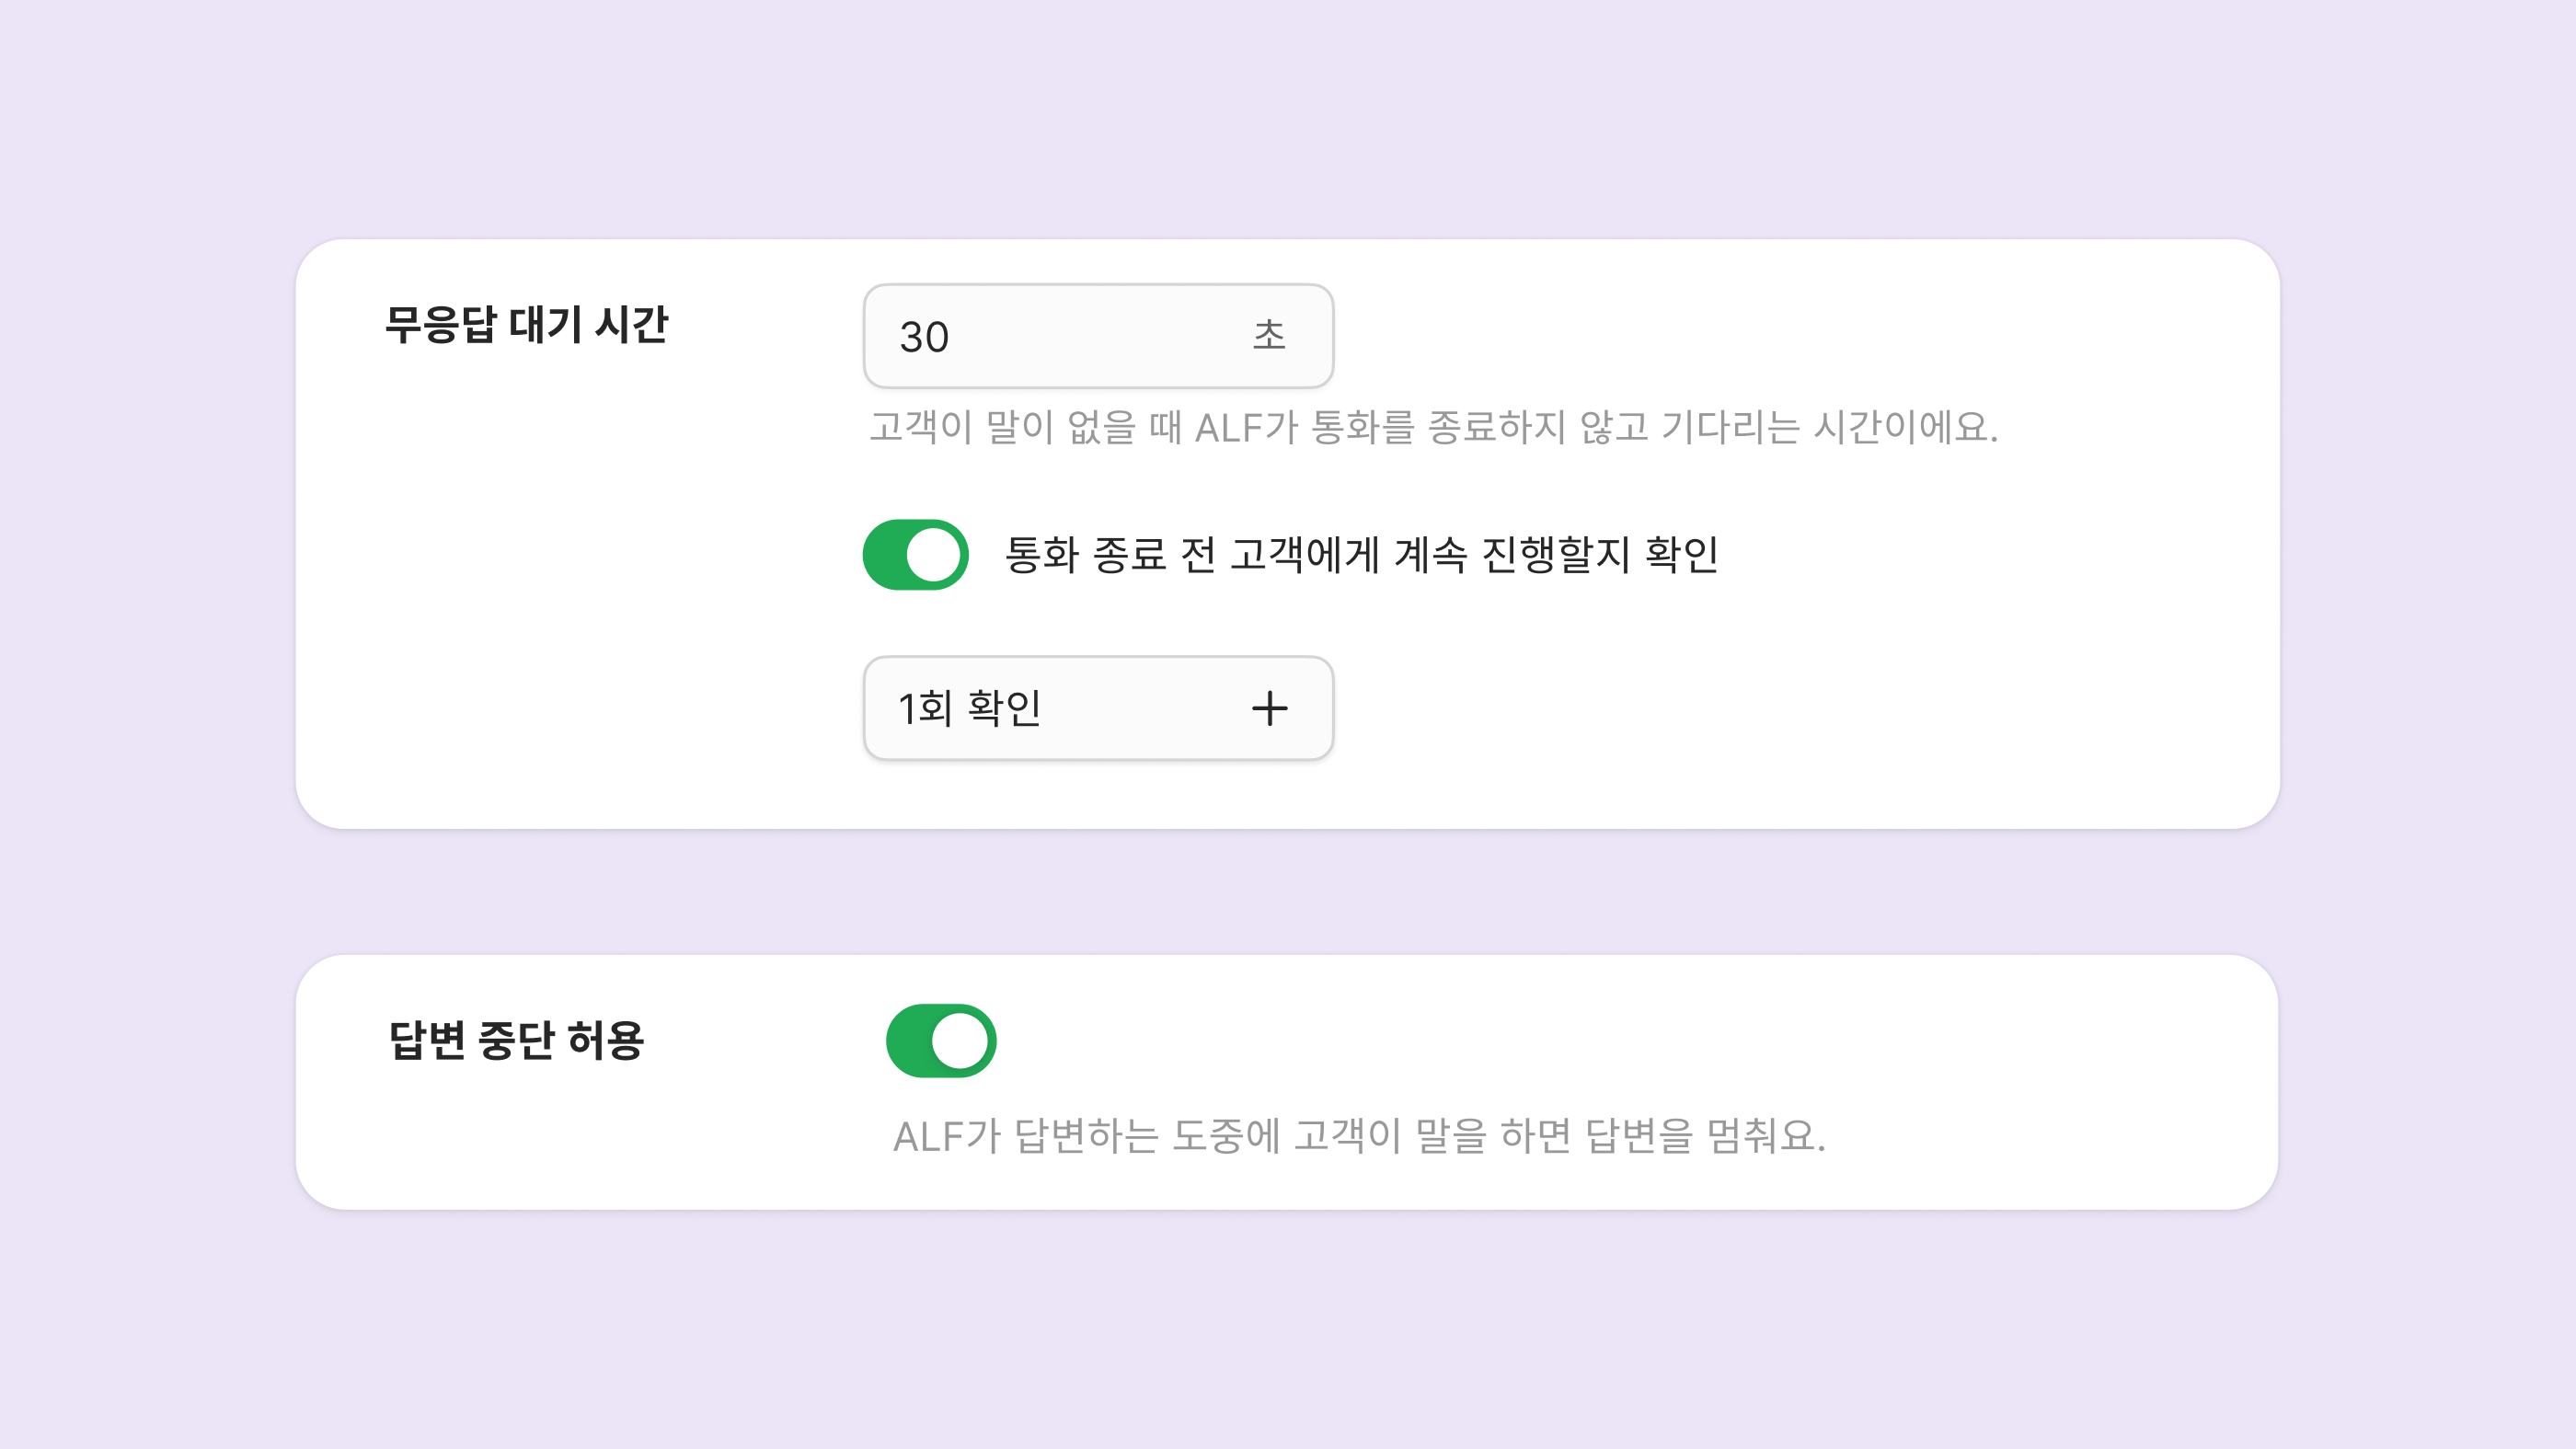Click the word 시간이에요 in the top description
The image size is (2576, 1449).
click(x=1904, y=427)
